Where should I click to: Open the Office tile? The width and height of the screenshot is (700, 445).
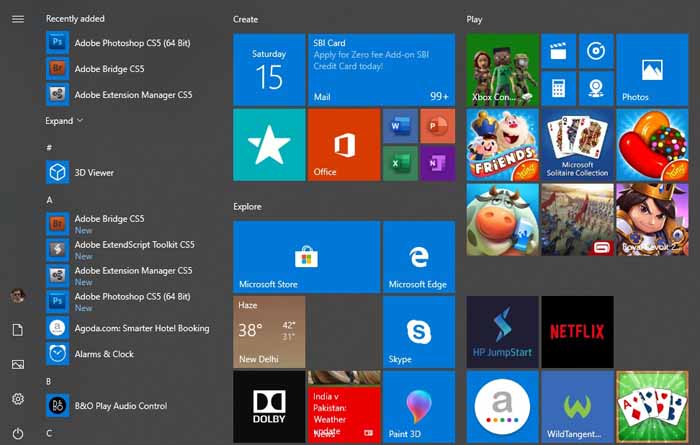click(x=344, y=145)
